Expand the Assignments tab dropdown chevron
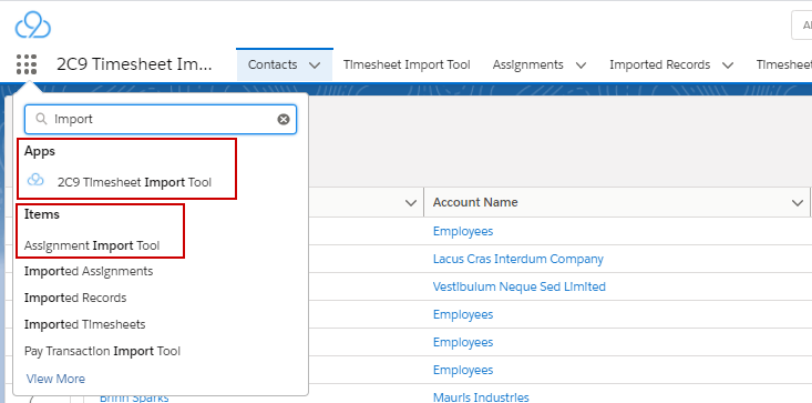The height and width of the screenshot is (403, 812). tap(581, 65)
